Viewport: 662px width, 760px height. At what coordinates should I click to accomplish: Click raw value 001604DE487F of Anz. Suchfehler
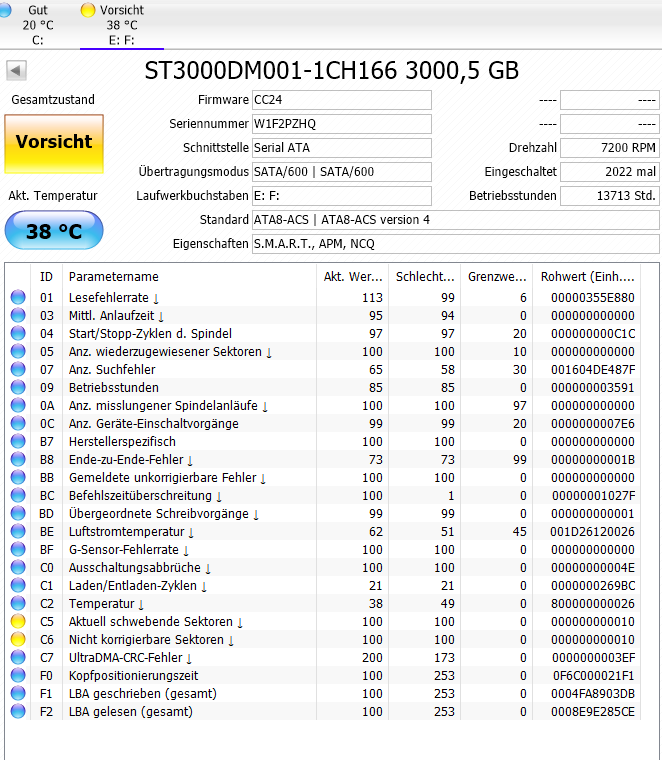pos(593,370)
